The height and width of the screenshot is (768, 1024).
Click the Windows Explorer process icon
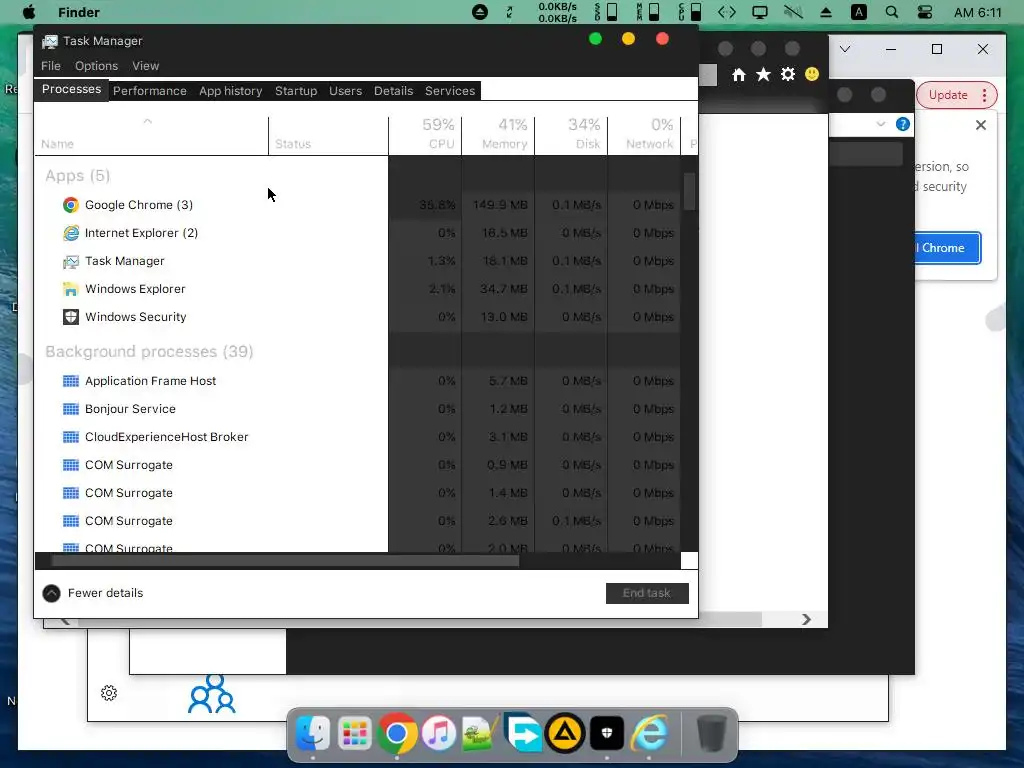click(71, 289)
